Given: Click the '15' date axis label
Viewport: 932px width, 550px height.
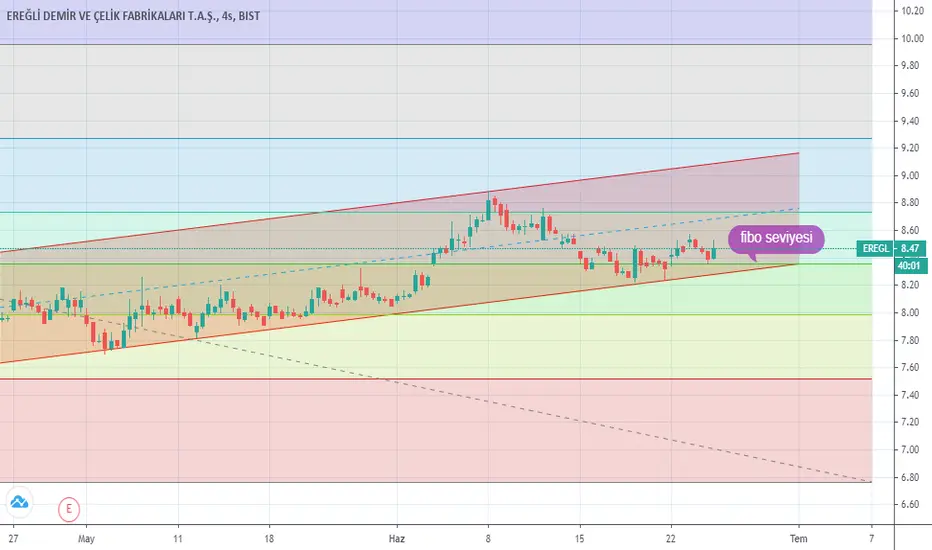Looking at the screenshot, I should (x=580, y=539).
